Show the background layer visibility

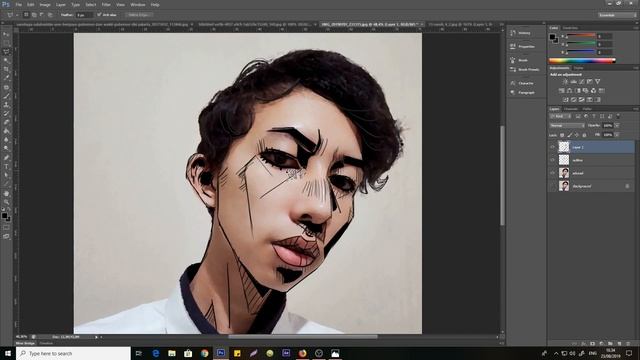pos(553,186)
